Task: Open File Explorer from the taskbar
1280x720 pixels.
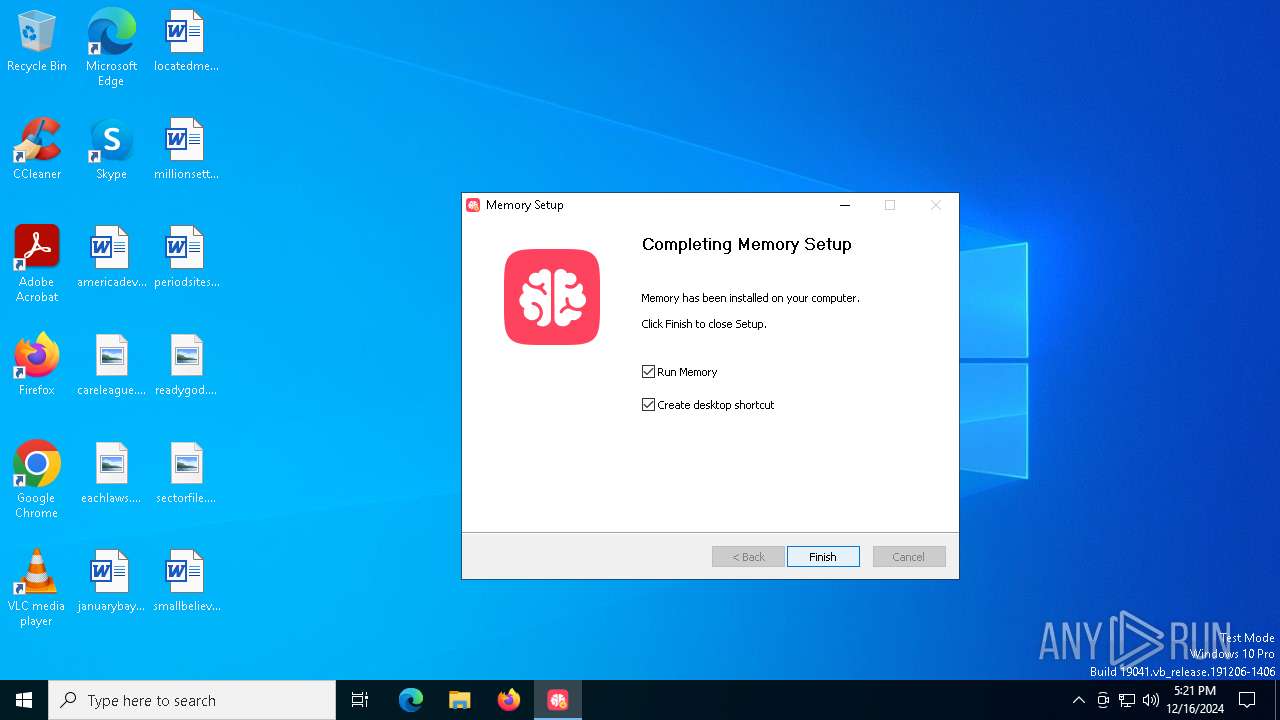Action: pyautogui.click(x=459, y=700)
